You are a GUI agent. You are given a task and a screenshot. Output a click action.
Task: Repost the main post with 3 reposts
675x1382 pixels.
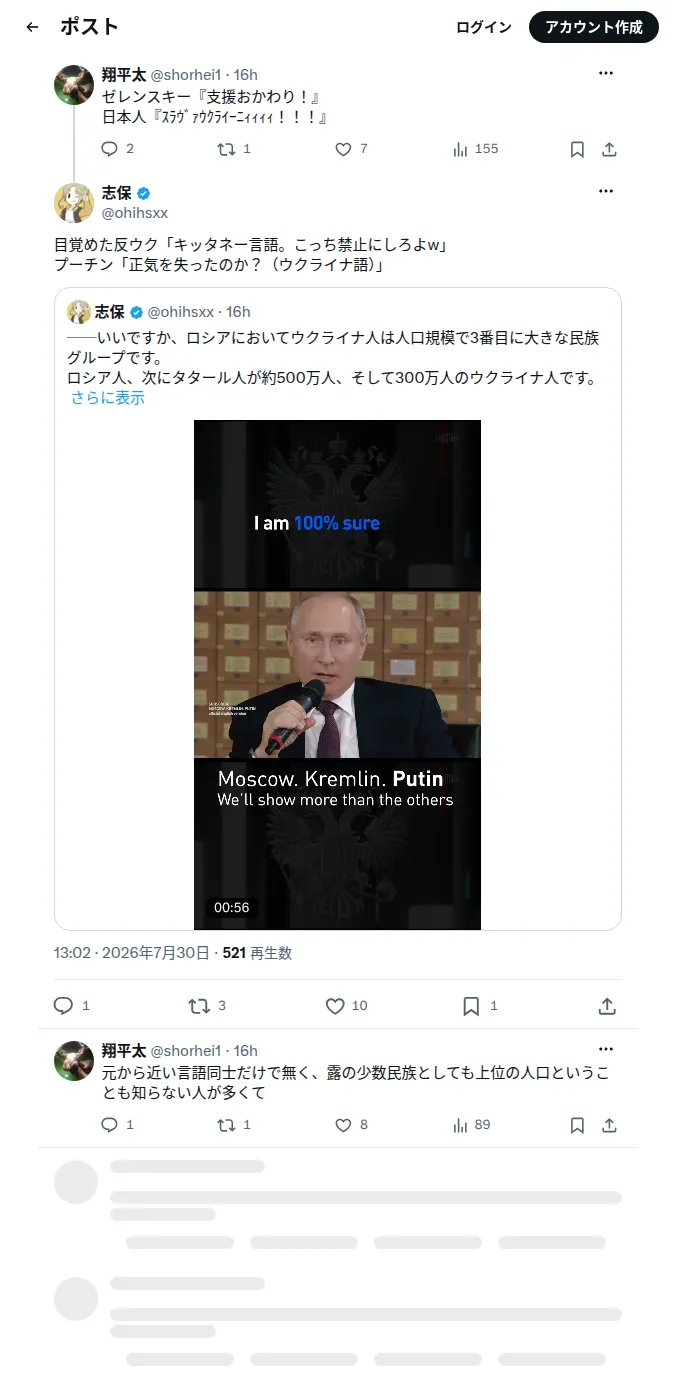[x=198, y=1006]
